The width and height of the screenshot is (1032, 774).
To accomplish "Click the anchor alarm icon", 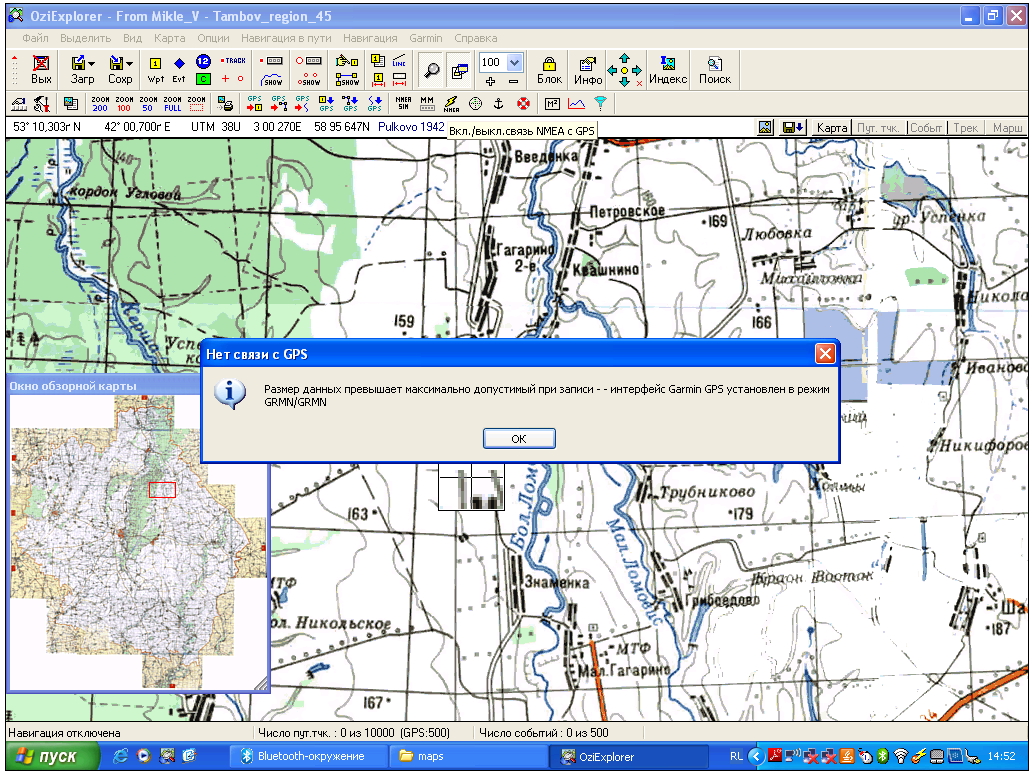I will point(499,103).
